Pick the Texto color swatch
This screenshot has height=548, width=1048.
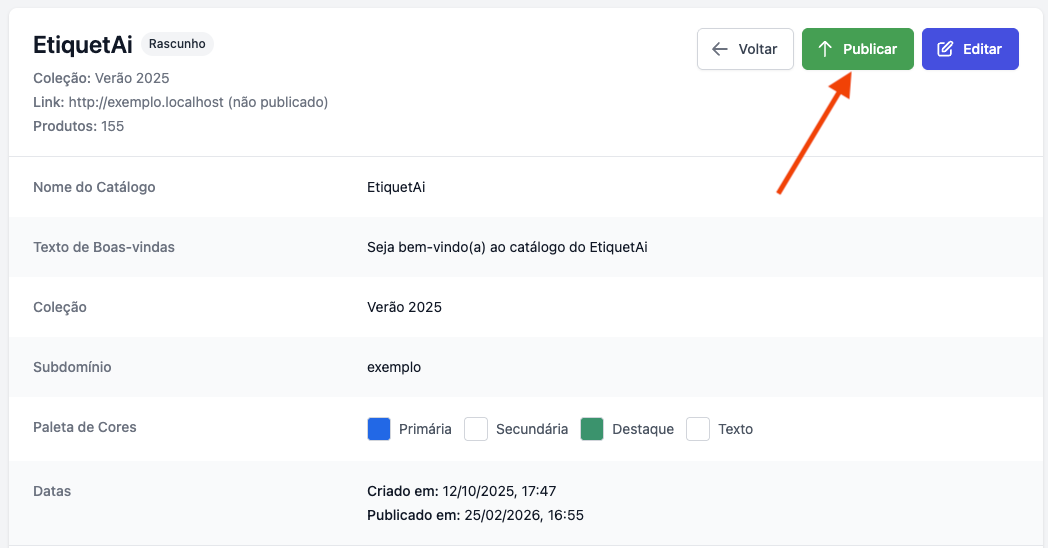(x=698, y=429)
